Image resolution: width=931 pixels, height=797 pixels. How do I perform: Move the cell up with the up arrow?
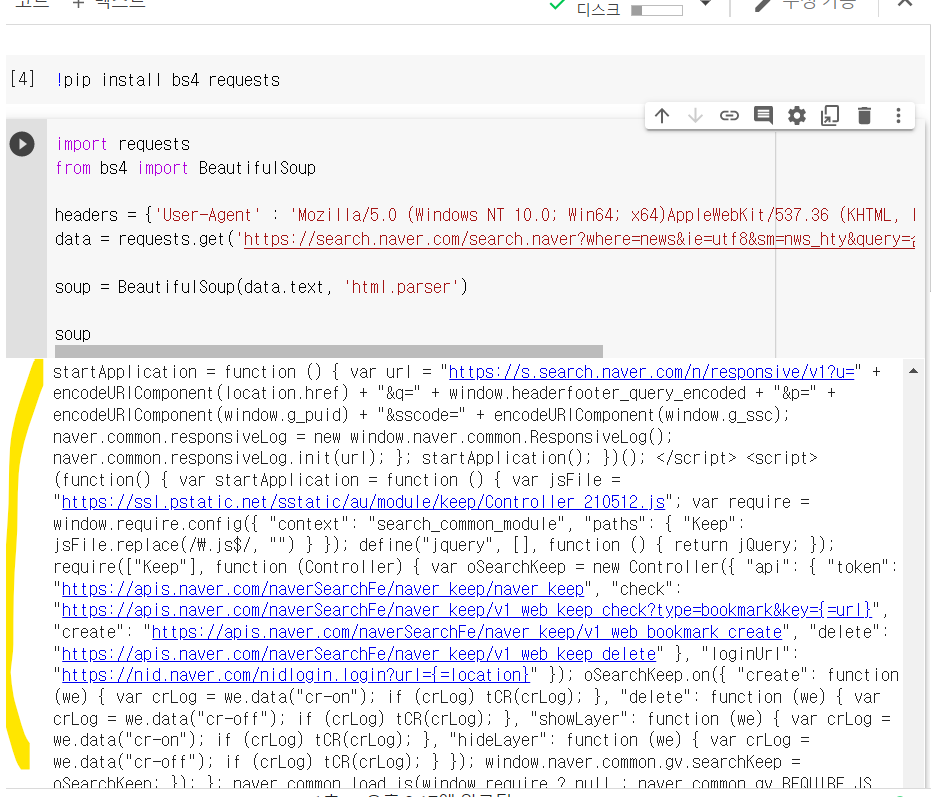point(662,115)
